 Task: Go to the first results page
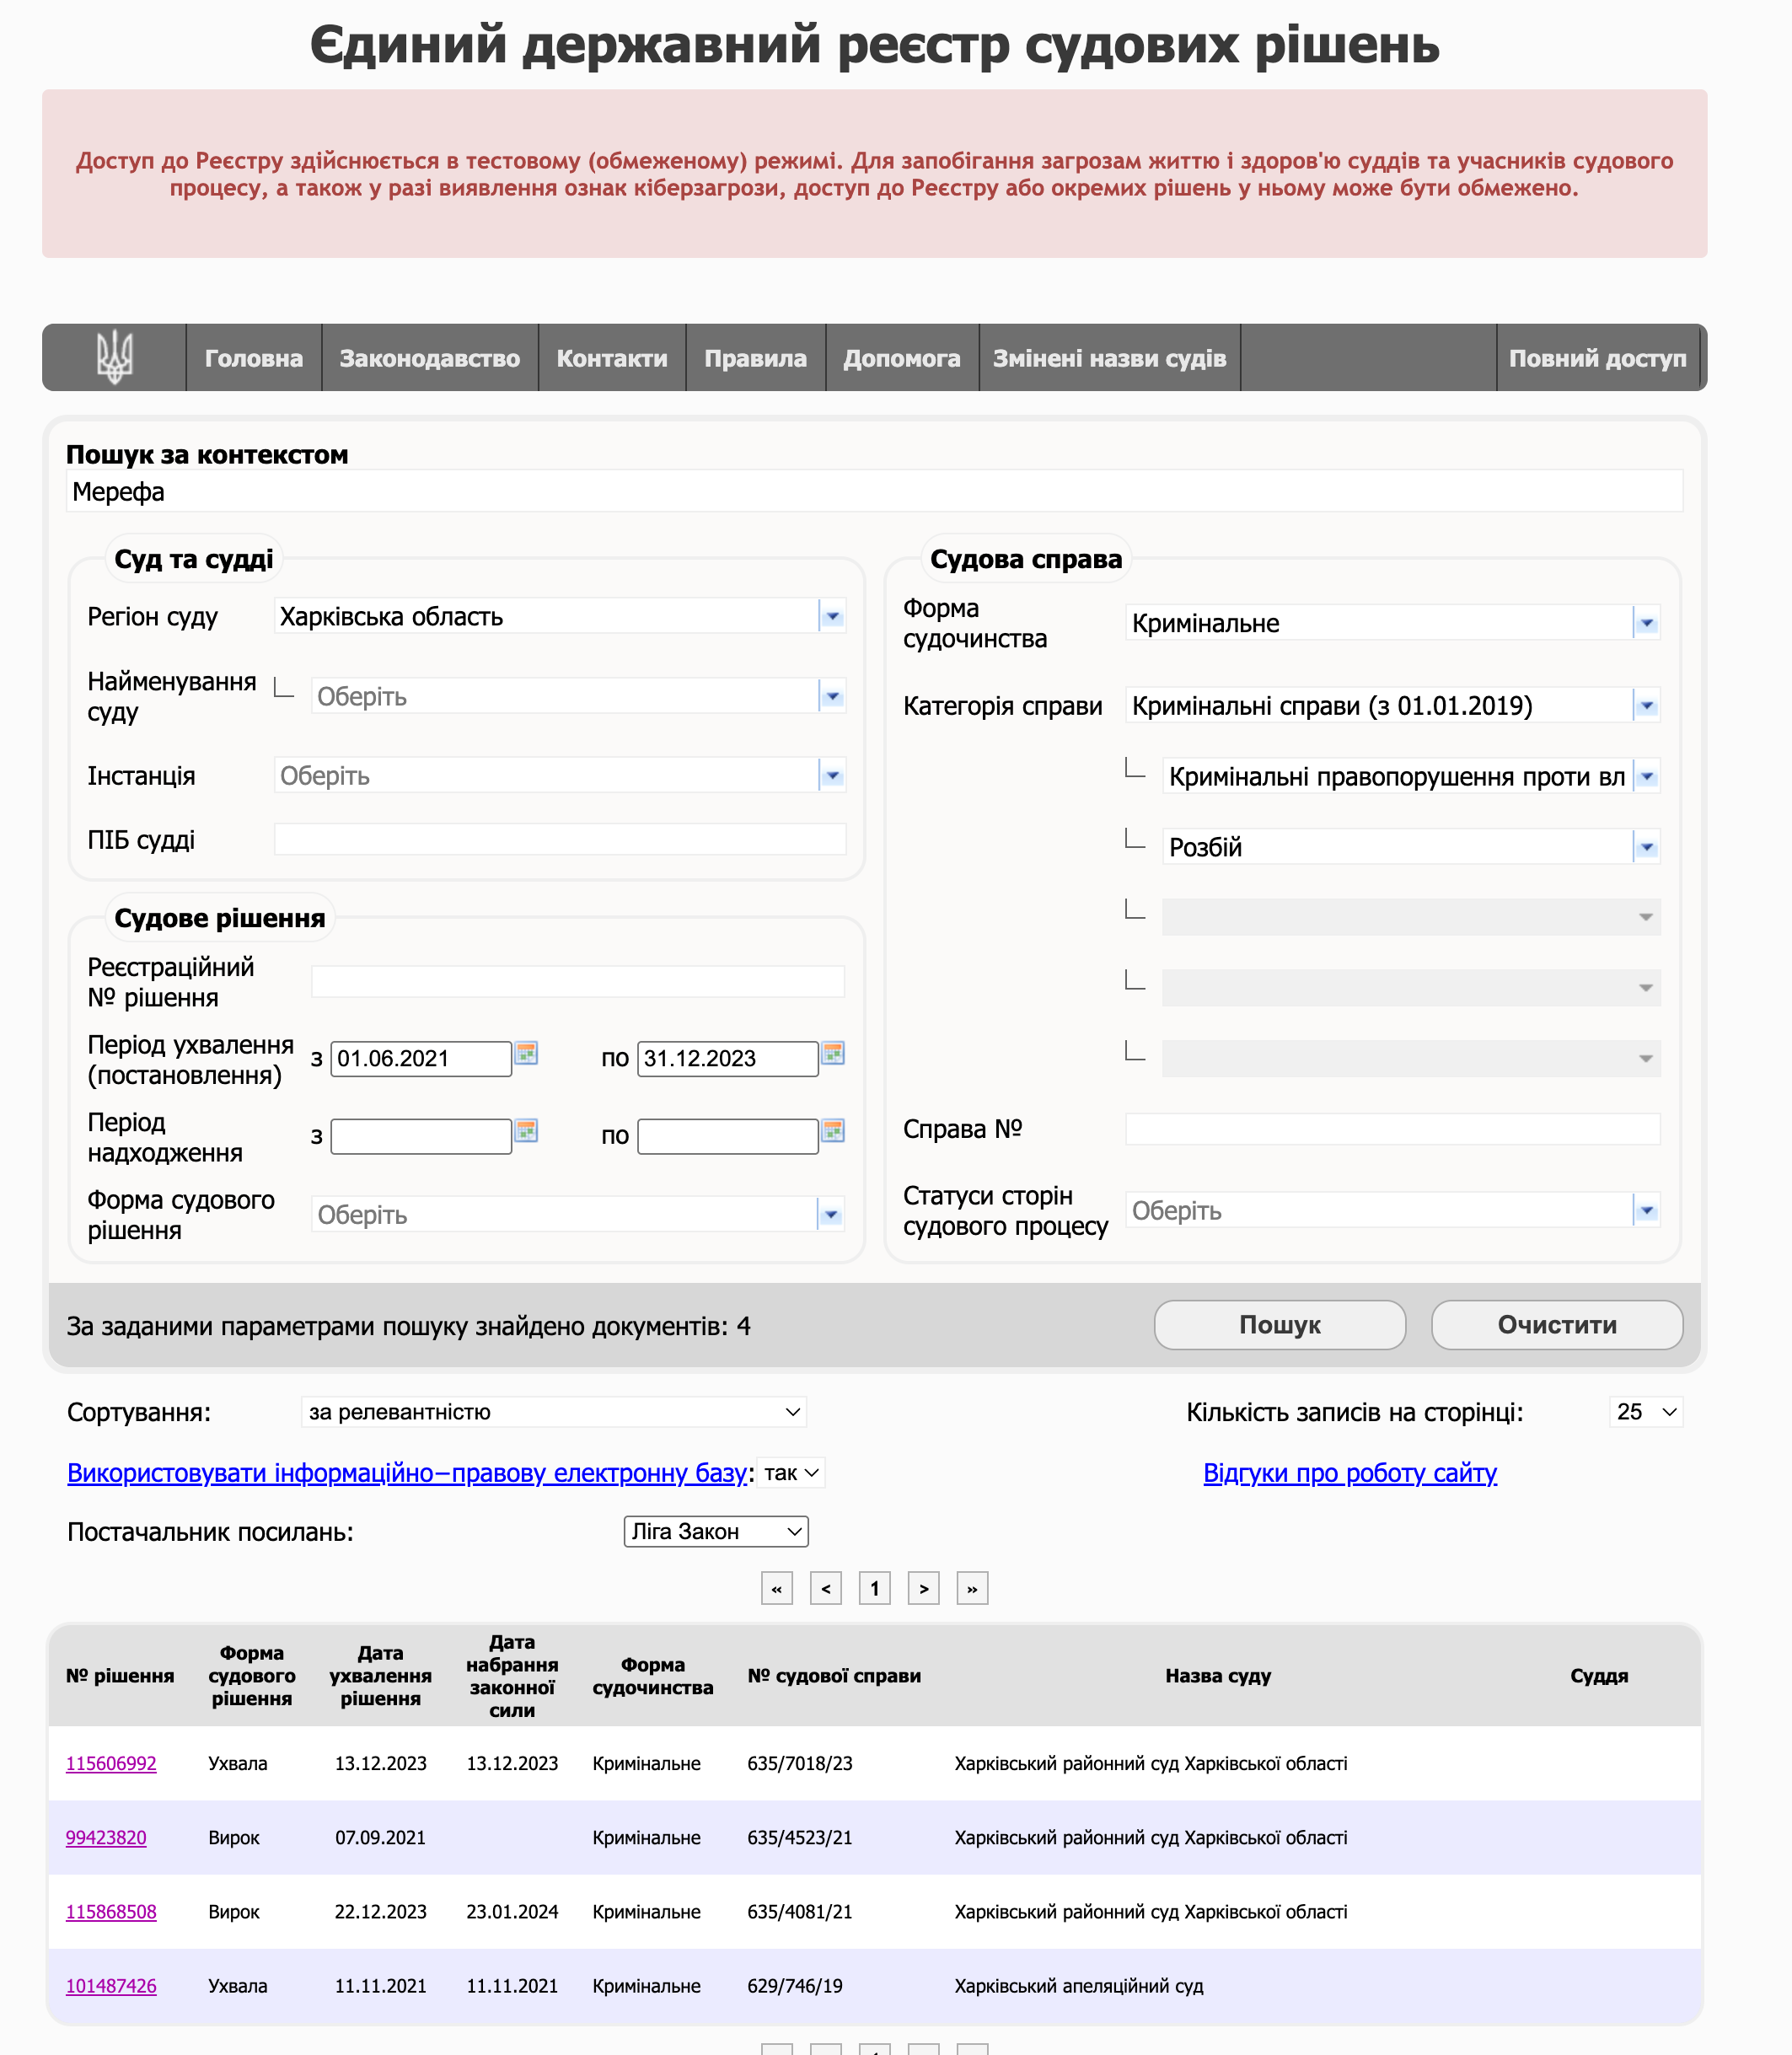[777, 1588]
